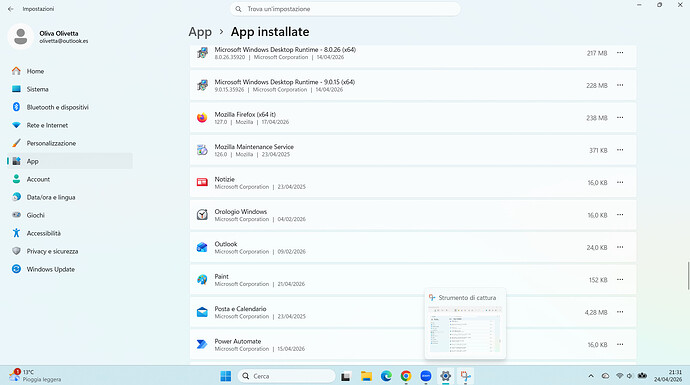
Task: Launch Google Chrome from the taskbar
Action: click(406, 376)
